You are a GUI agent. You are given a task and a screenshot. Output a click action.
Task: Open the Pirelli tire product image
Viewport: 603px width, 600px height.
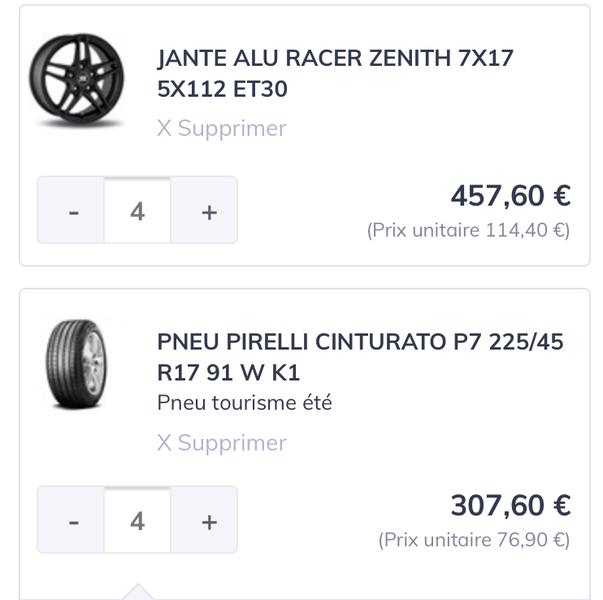[x=77, y=364]
